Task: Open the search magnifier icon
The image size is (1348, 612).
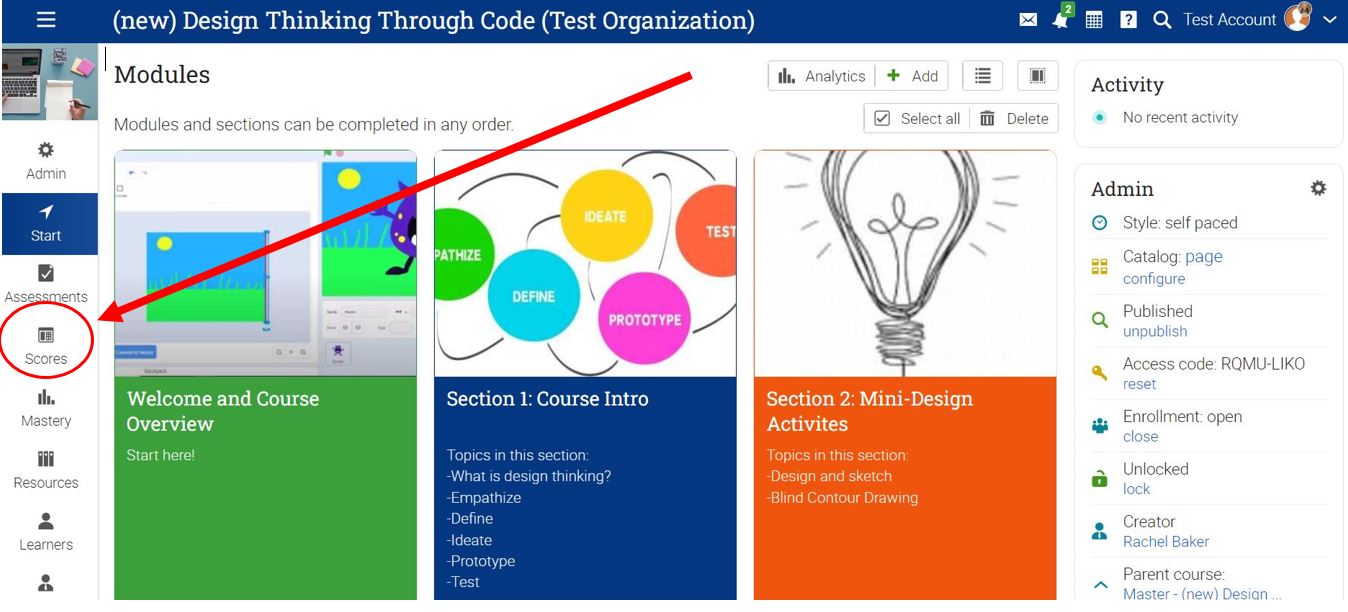Action: click(1161, 20)
